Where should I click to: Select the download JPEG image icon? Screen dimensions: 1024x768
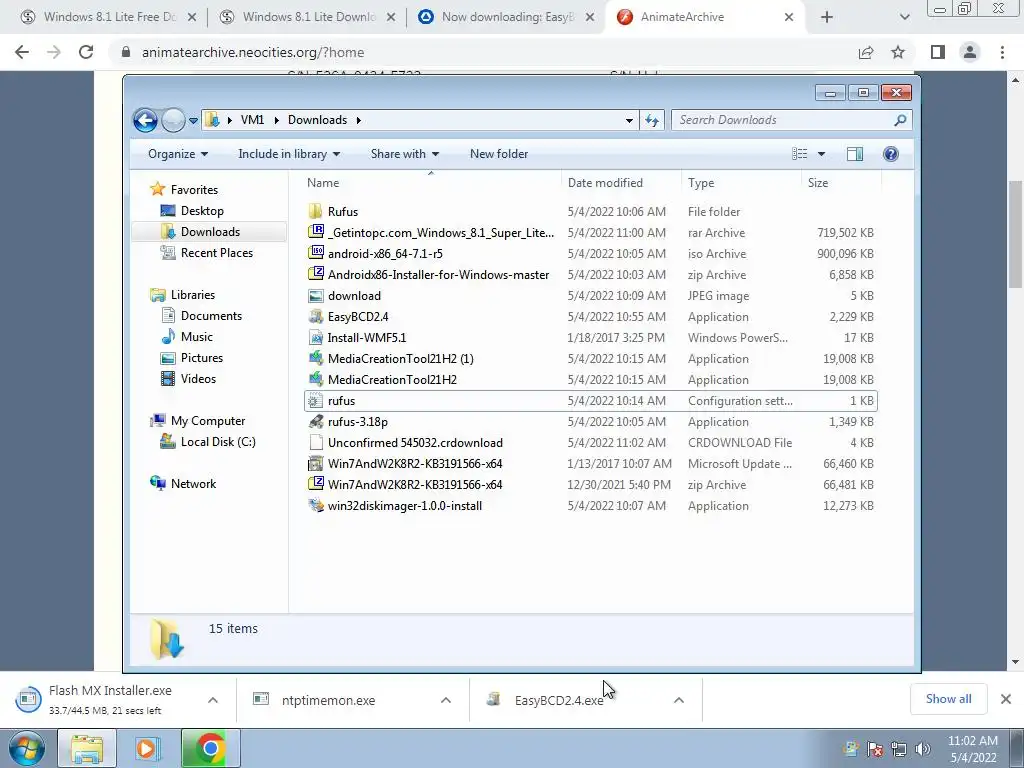(315, 296)
